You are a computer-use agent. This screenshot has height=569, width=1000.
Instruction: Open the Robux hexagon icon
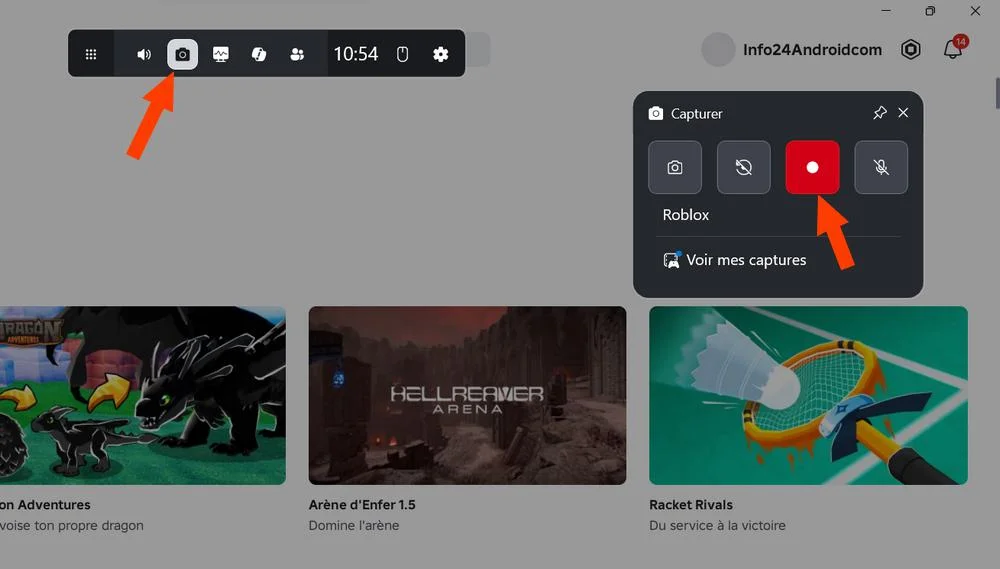[x=911, y=49]
